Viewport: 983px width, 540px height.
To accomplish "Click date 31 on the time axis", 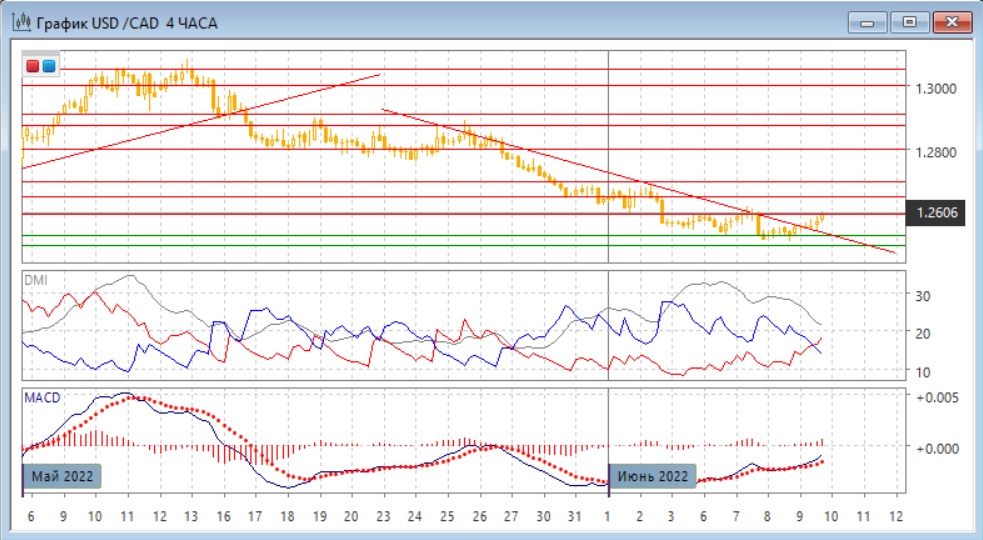I will pos(574,517).
